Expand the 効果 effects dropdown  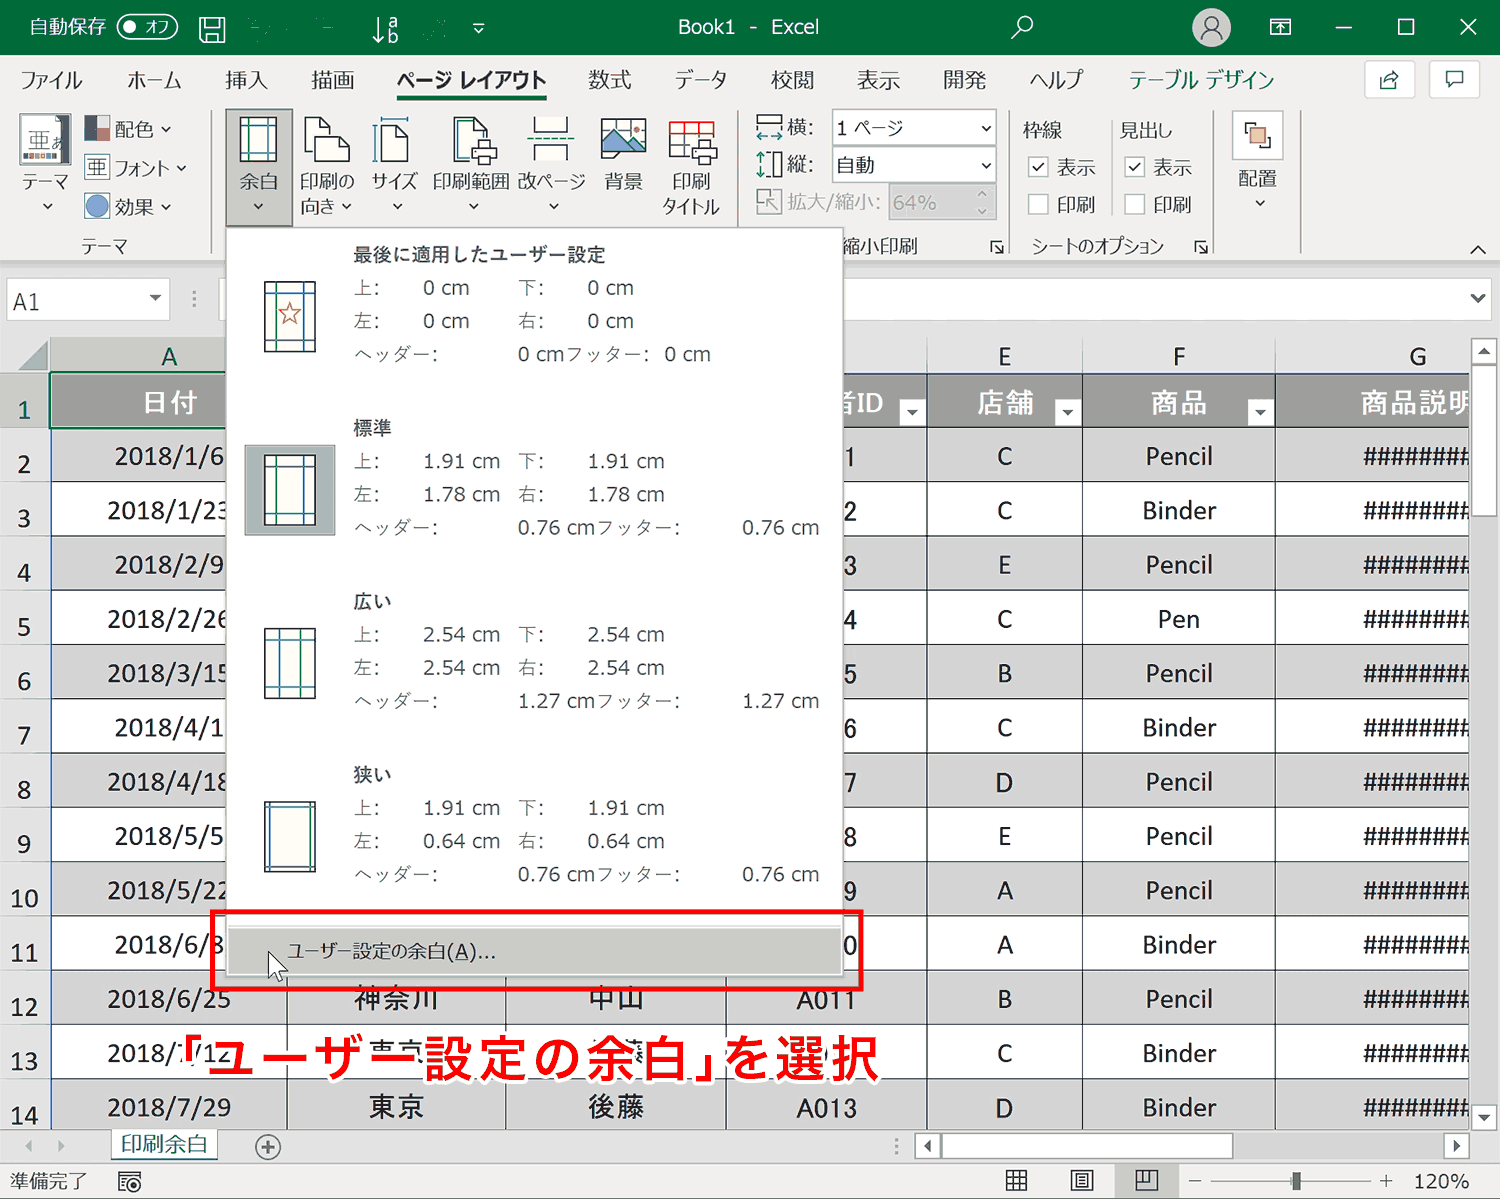coord(128,207)
